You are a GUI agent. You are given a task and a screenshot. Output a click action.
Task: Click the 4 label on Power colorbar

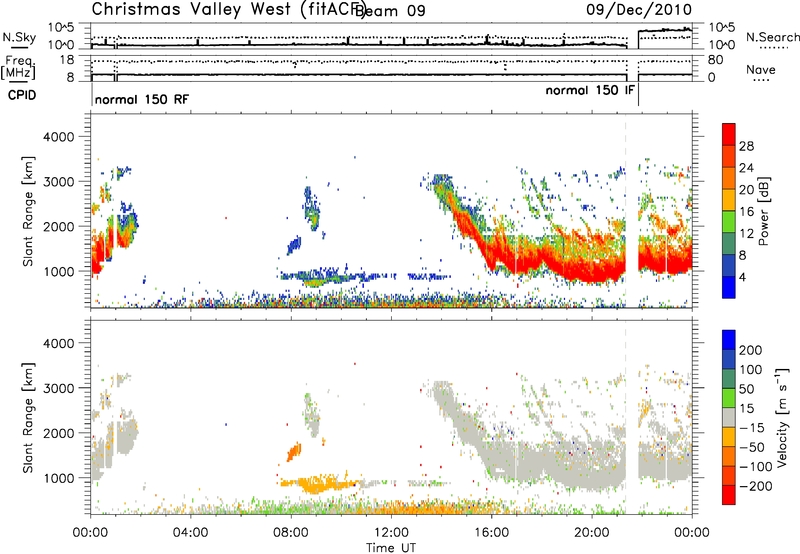(742, 277)
